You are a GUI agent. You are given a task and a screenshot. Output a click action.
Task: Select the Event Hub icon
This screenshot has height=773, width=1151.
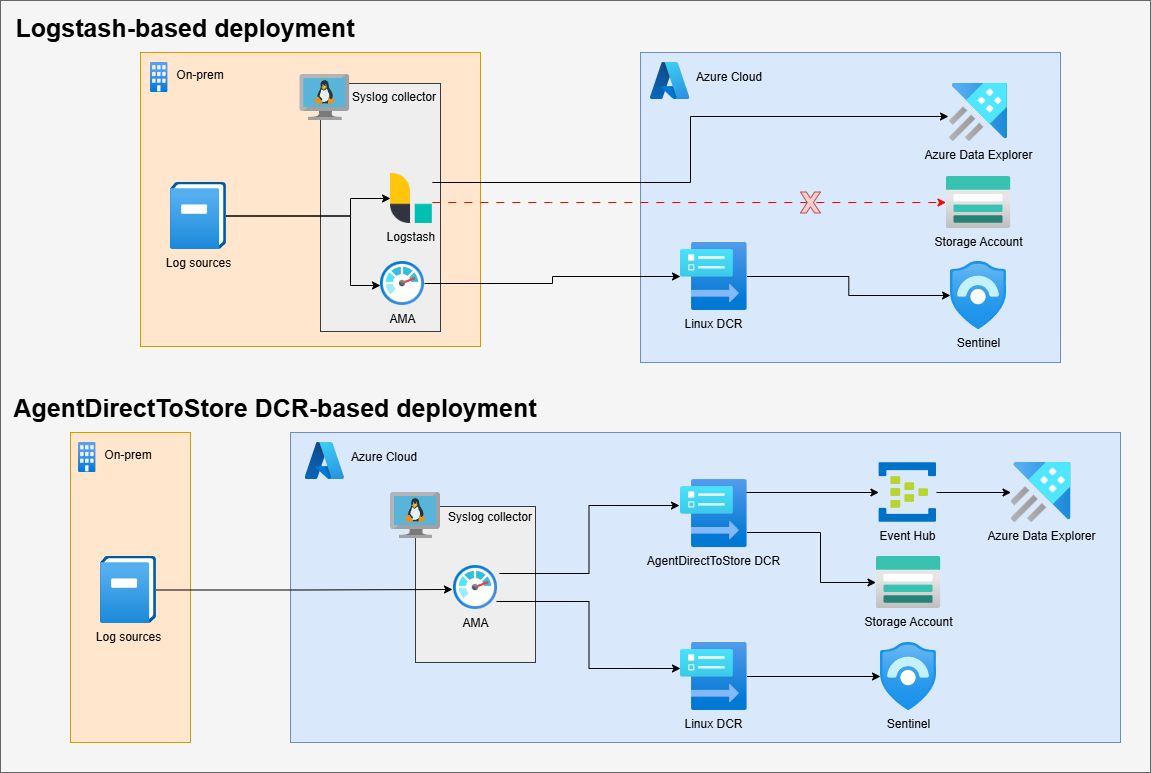click(x=907, y=492)
